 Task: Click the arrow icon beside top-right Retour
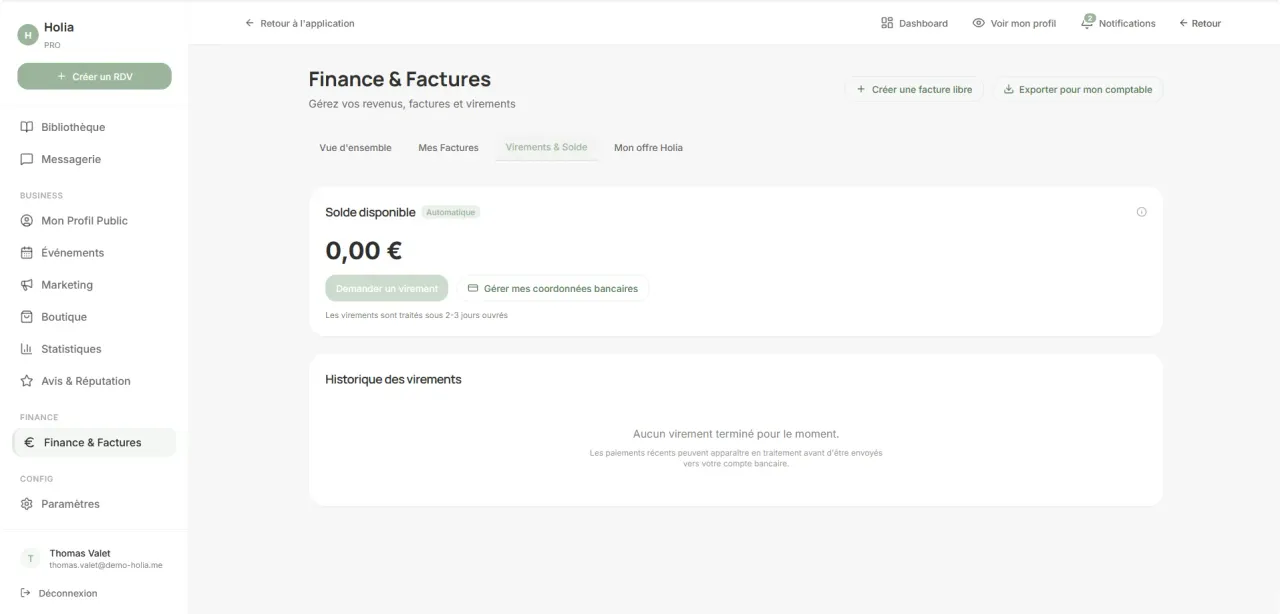point(1184,23)
